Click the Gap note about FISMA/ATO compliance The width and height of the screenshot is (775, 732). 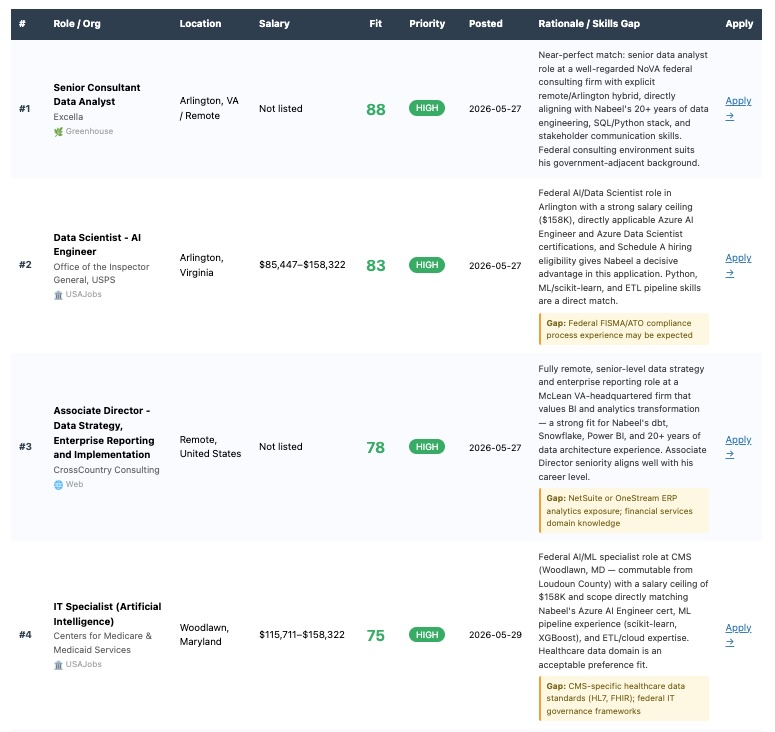click(624, 329)
